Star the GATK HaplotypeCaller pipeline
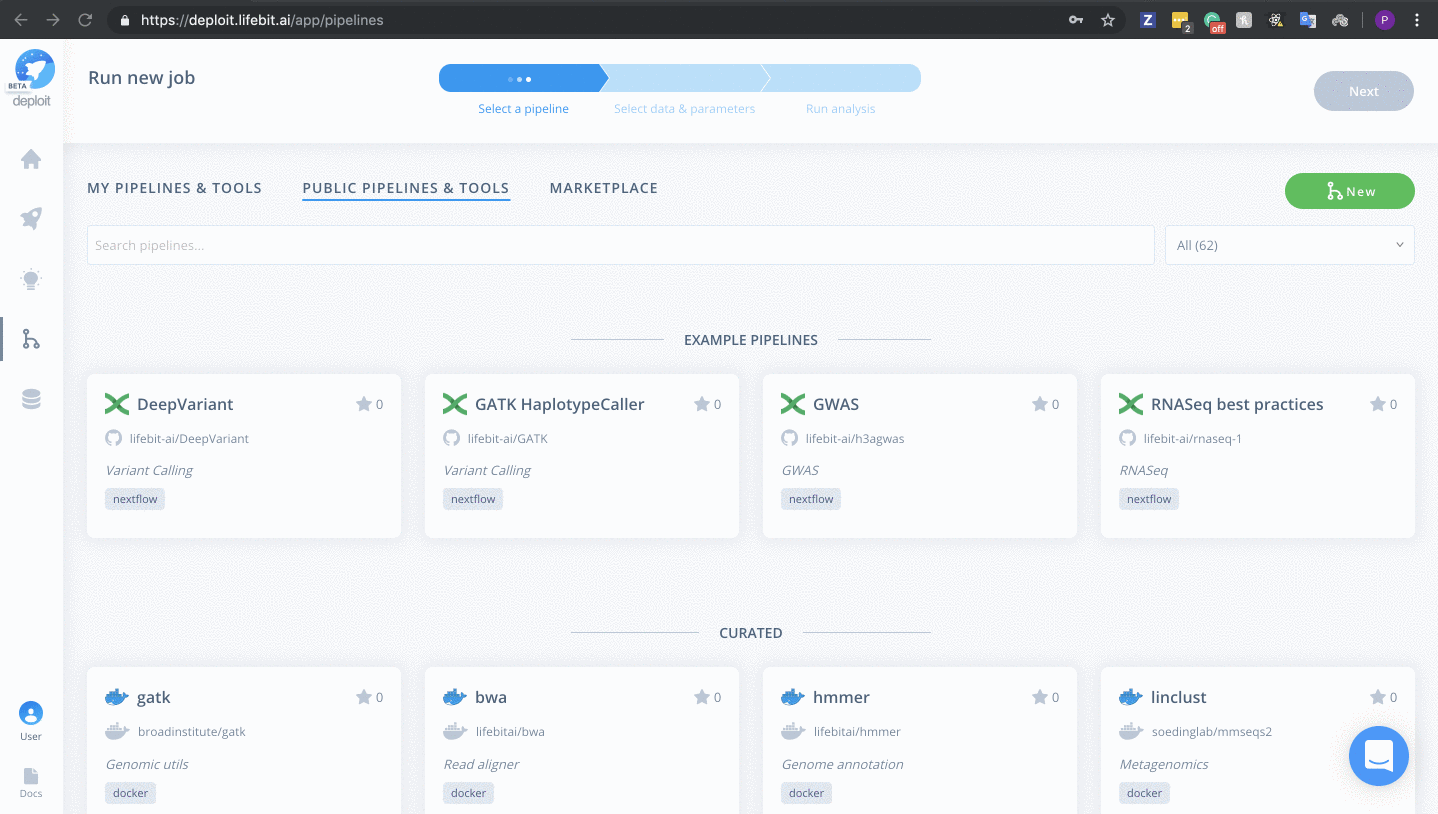The image size is (1438, 814). click(x=701, y=404)
